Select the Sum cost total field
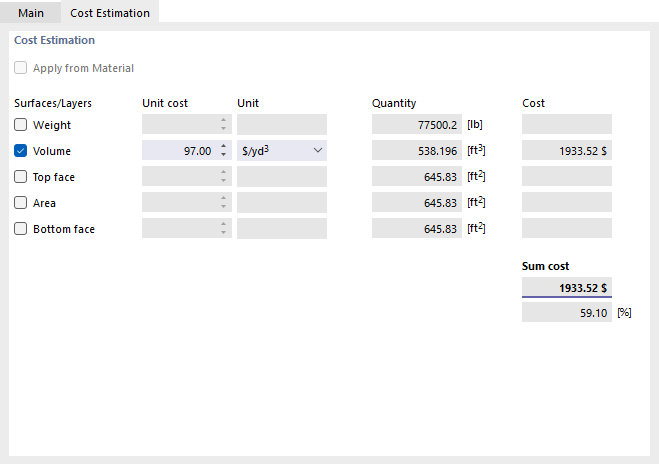 click(x=566, y=288)
